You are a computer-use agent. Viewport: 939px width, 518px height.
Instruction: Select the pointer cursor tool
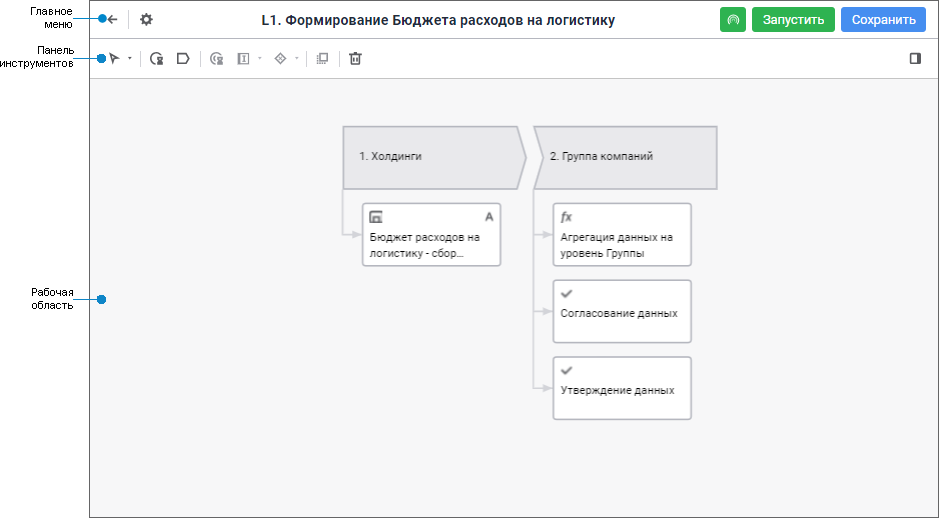click(114, 59)
